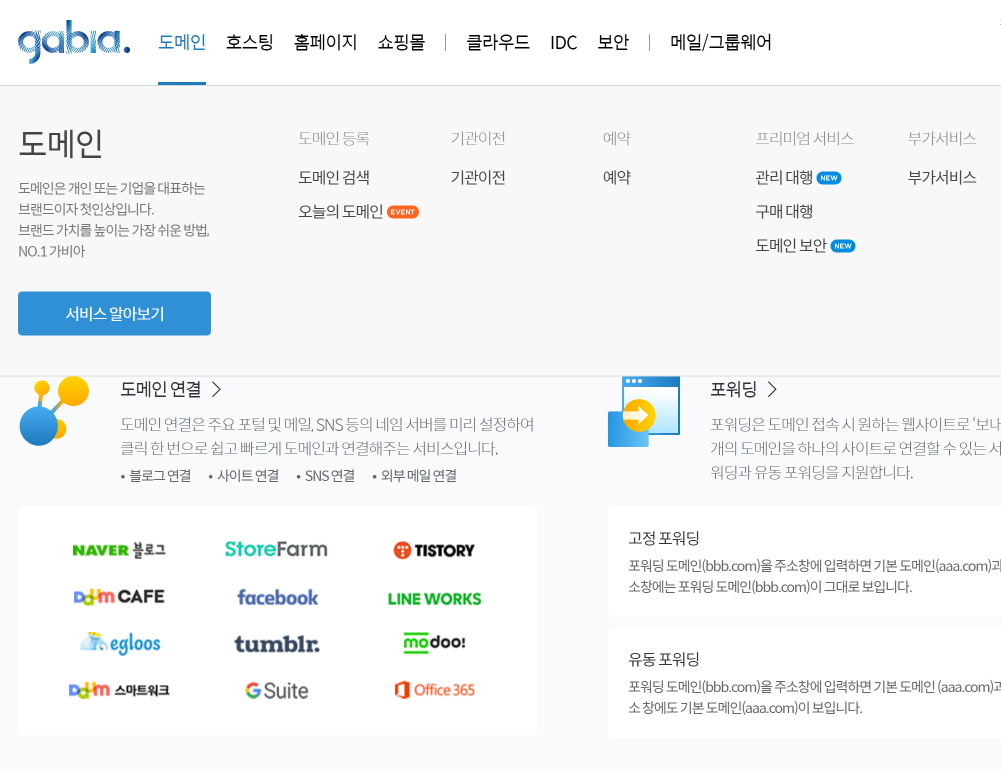
Task: Open the 도메인 top menu
Action: pos(182,42)
